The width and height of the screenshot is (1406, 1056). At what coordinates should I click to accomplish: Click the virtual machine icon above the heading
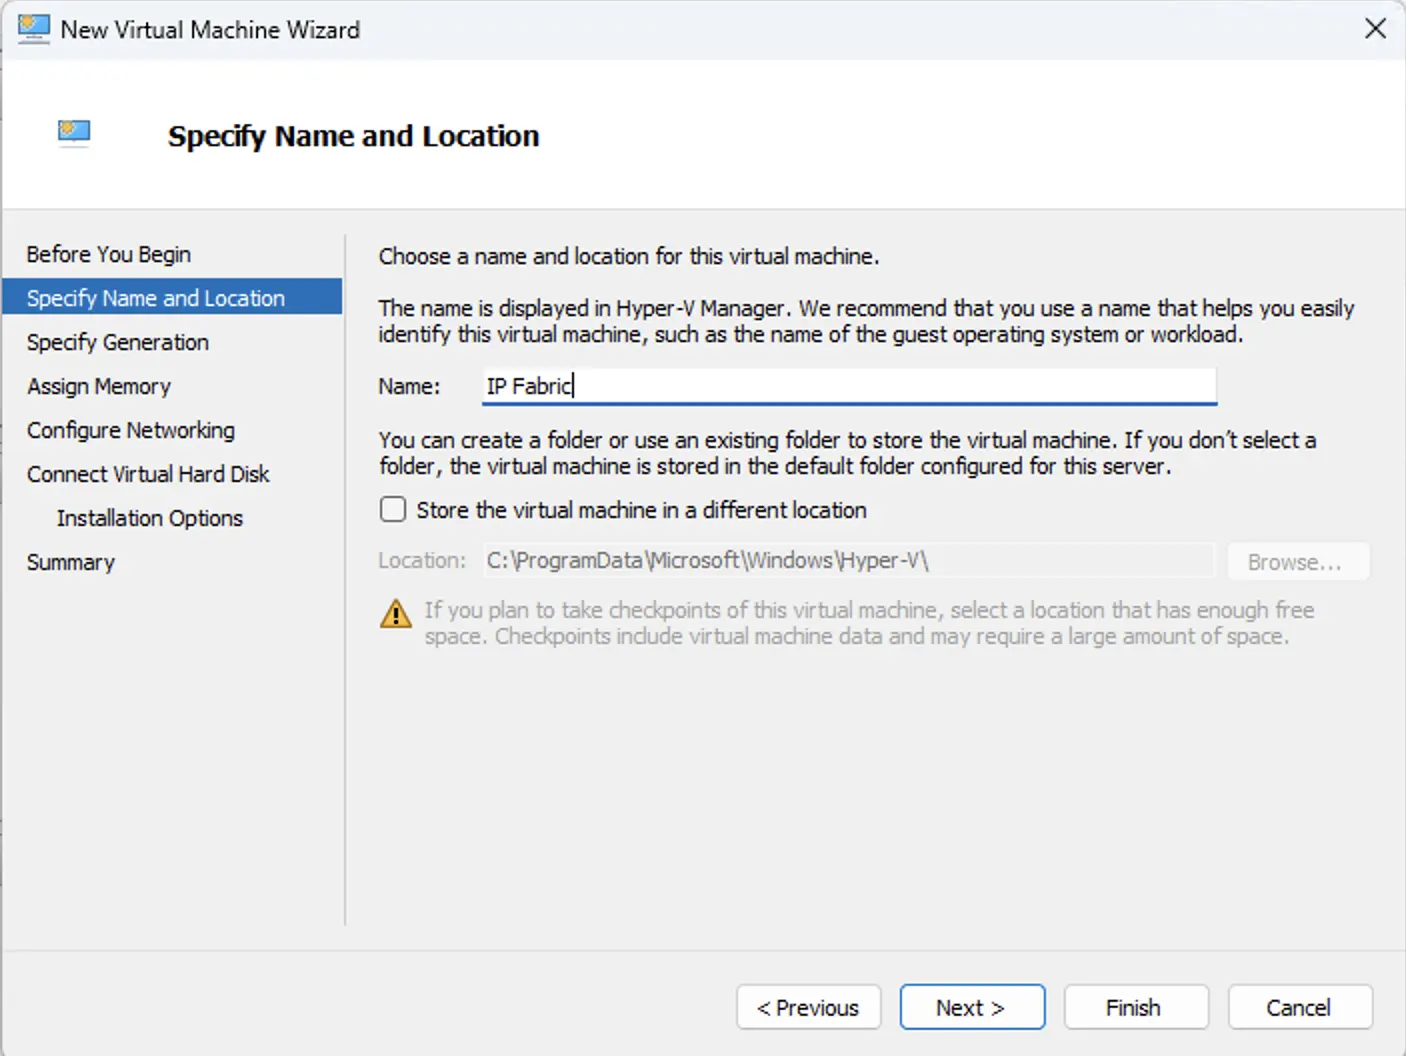74,131
